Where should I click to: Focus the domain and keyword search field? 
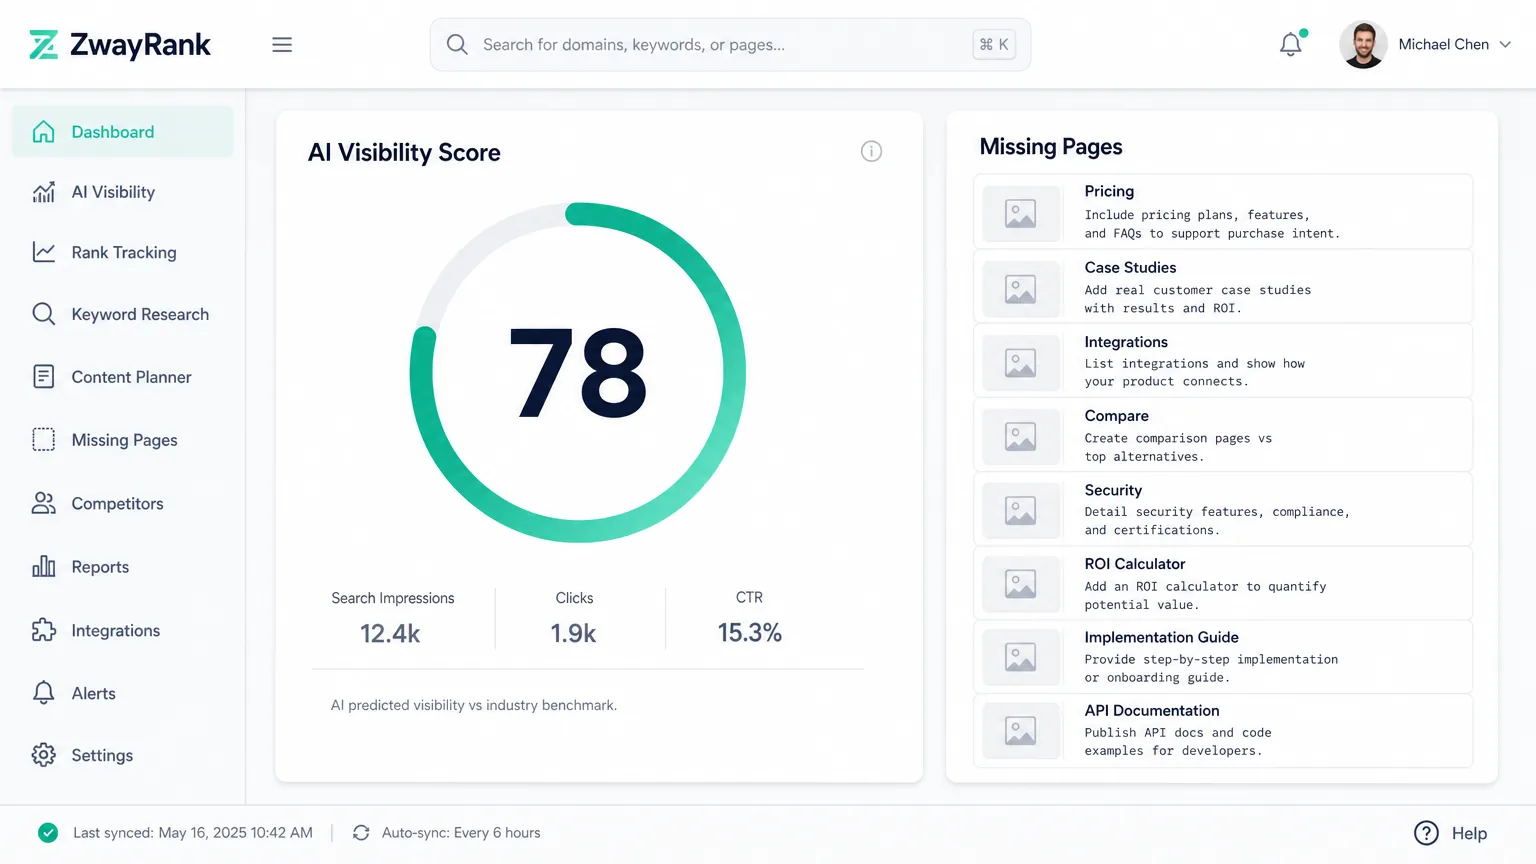pyautogui.click(x=730, y=45)
